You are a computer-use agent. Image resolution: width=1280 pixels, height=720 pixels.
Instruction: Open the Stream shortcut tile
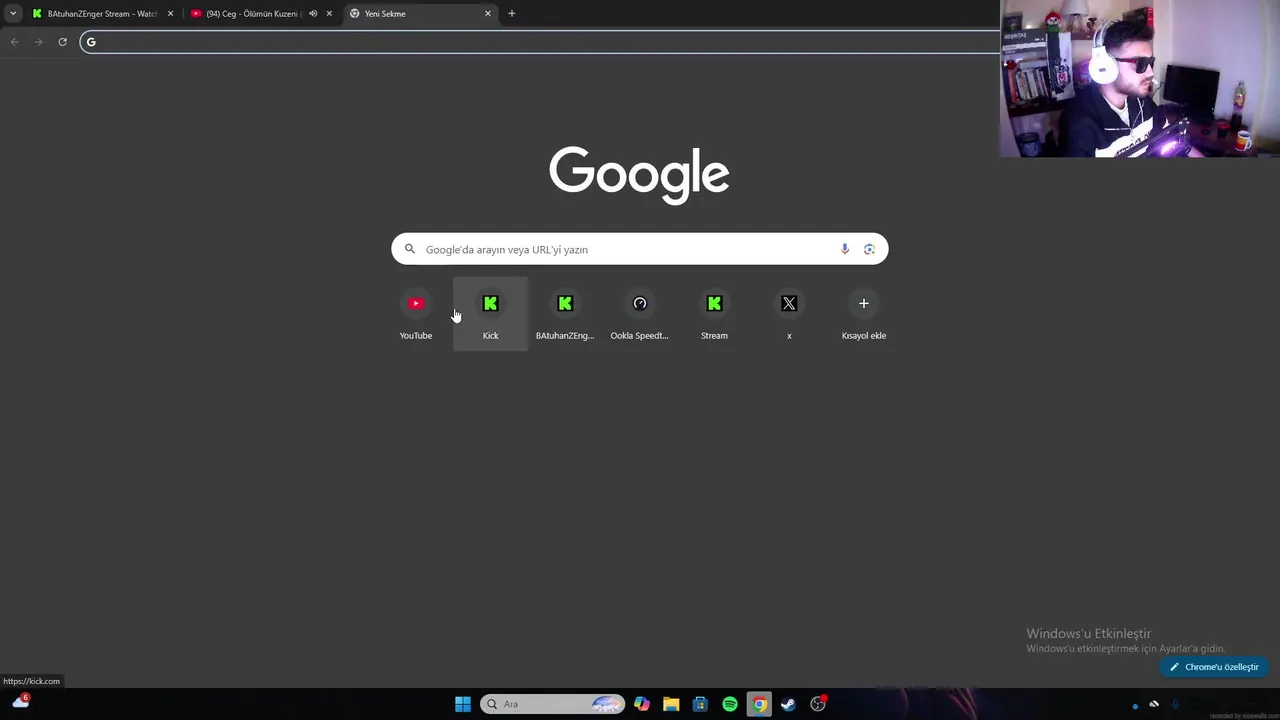point(714,314)
